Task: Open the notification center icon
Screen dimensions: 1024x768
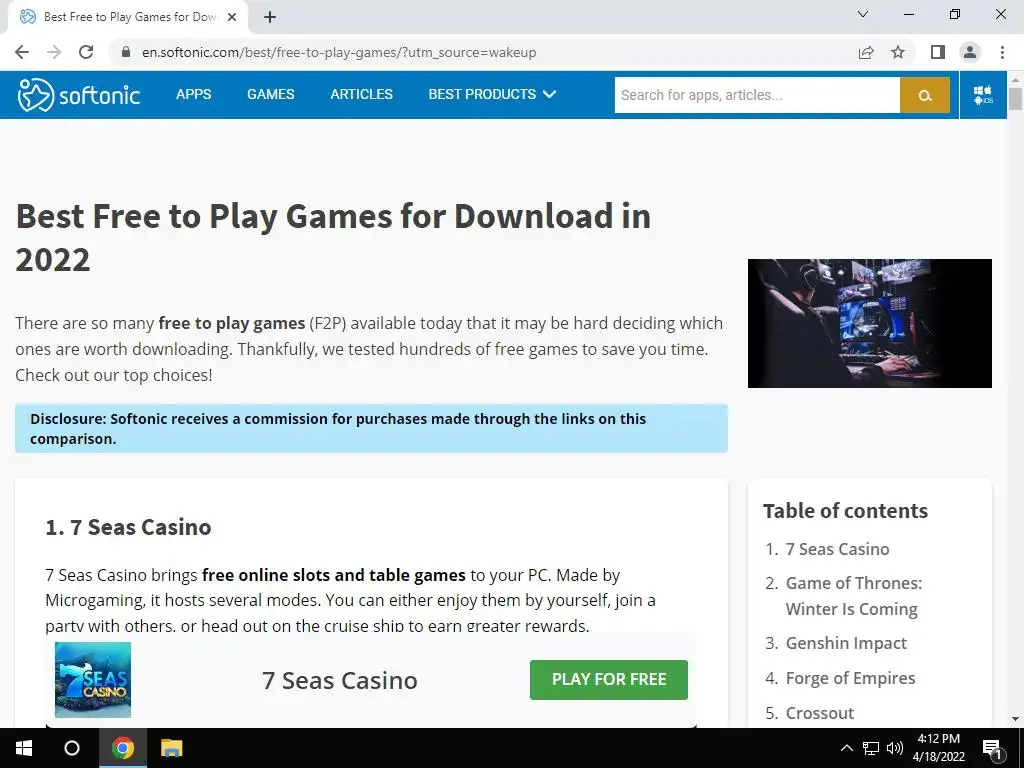Action: point(993,749)
